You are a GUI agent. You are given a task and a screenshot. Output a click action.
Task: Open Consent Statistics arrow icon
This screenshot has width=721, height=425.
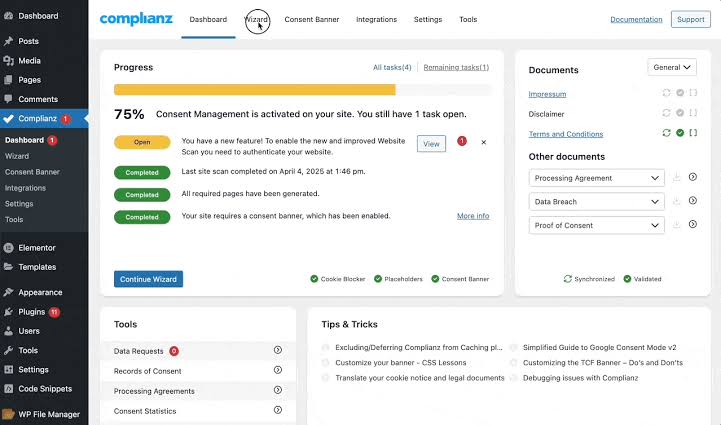278,410
